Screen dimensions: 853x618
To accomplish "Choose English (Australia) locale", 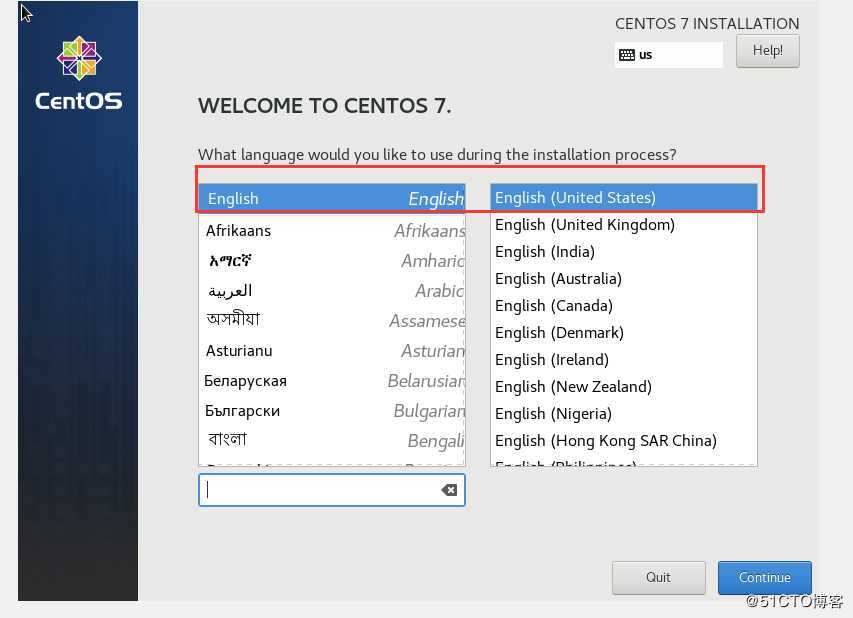I will point(623,279).
